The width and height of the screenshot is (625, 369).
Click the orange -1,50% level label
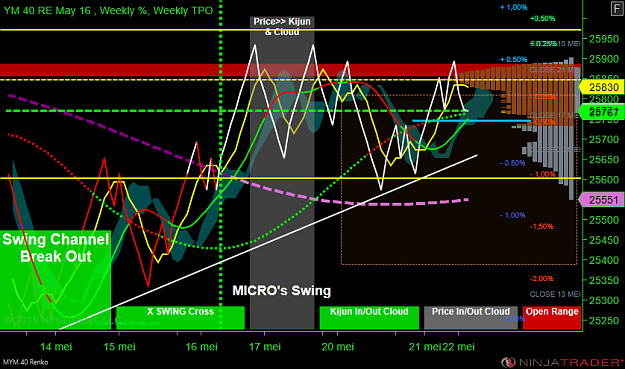click(542, 226)
